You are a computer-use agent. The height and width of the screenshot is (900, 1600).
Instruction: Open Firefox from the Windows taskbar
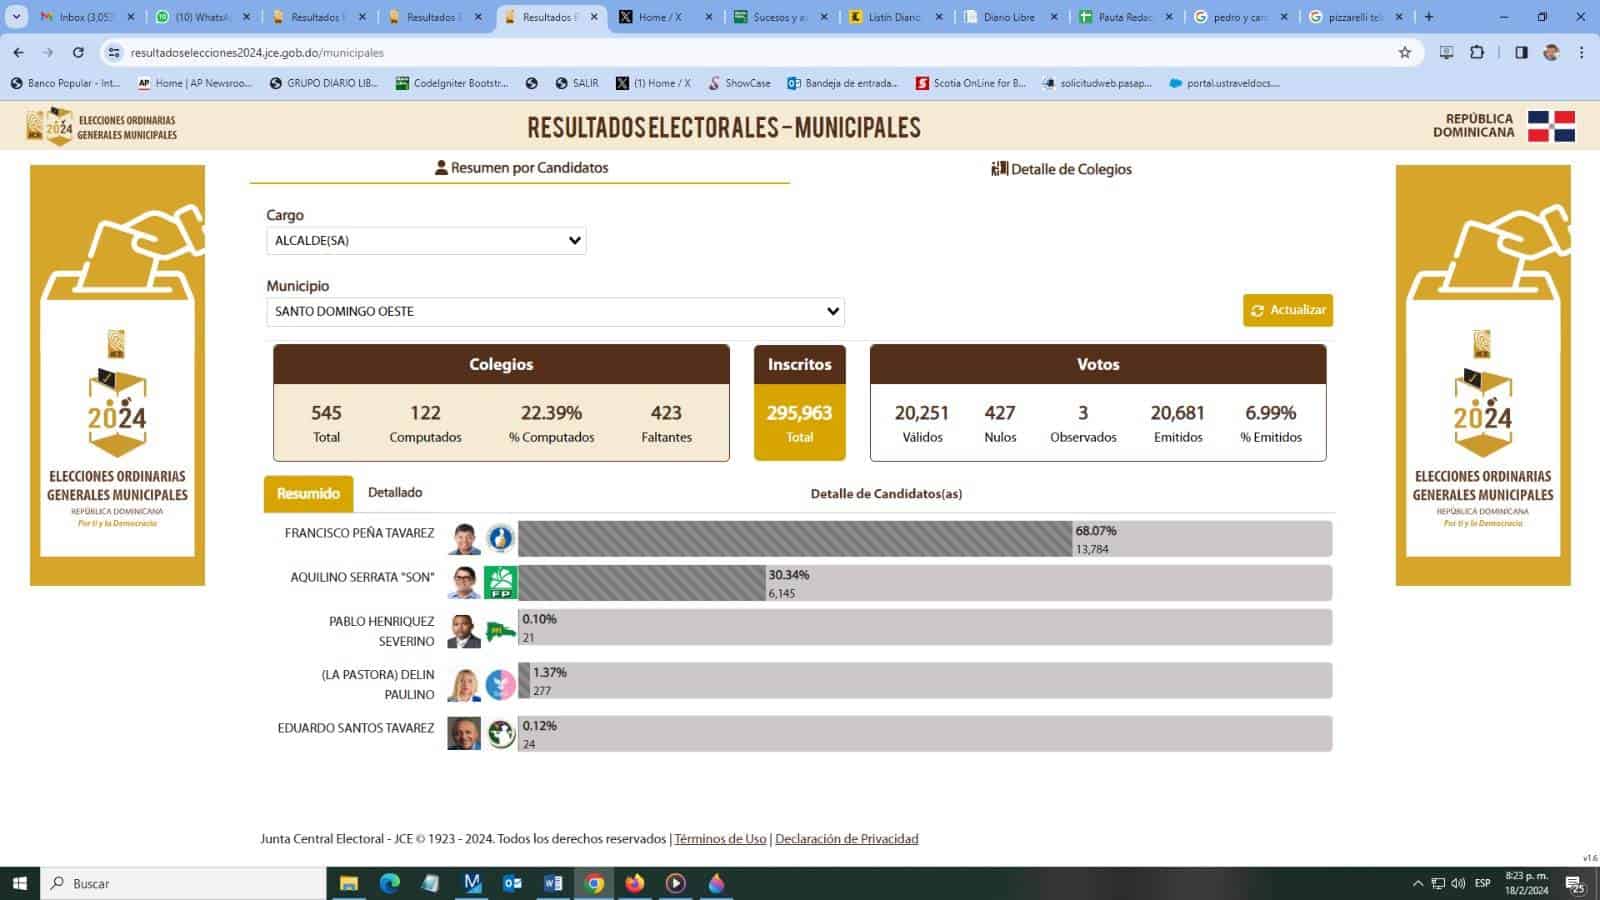pyautogui.click(x=635, y=883)
